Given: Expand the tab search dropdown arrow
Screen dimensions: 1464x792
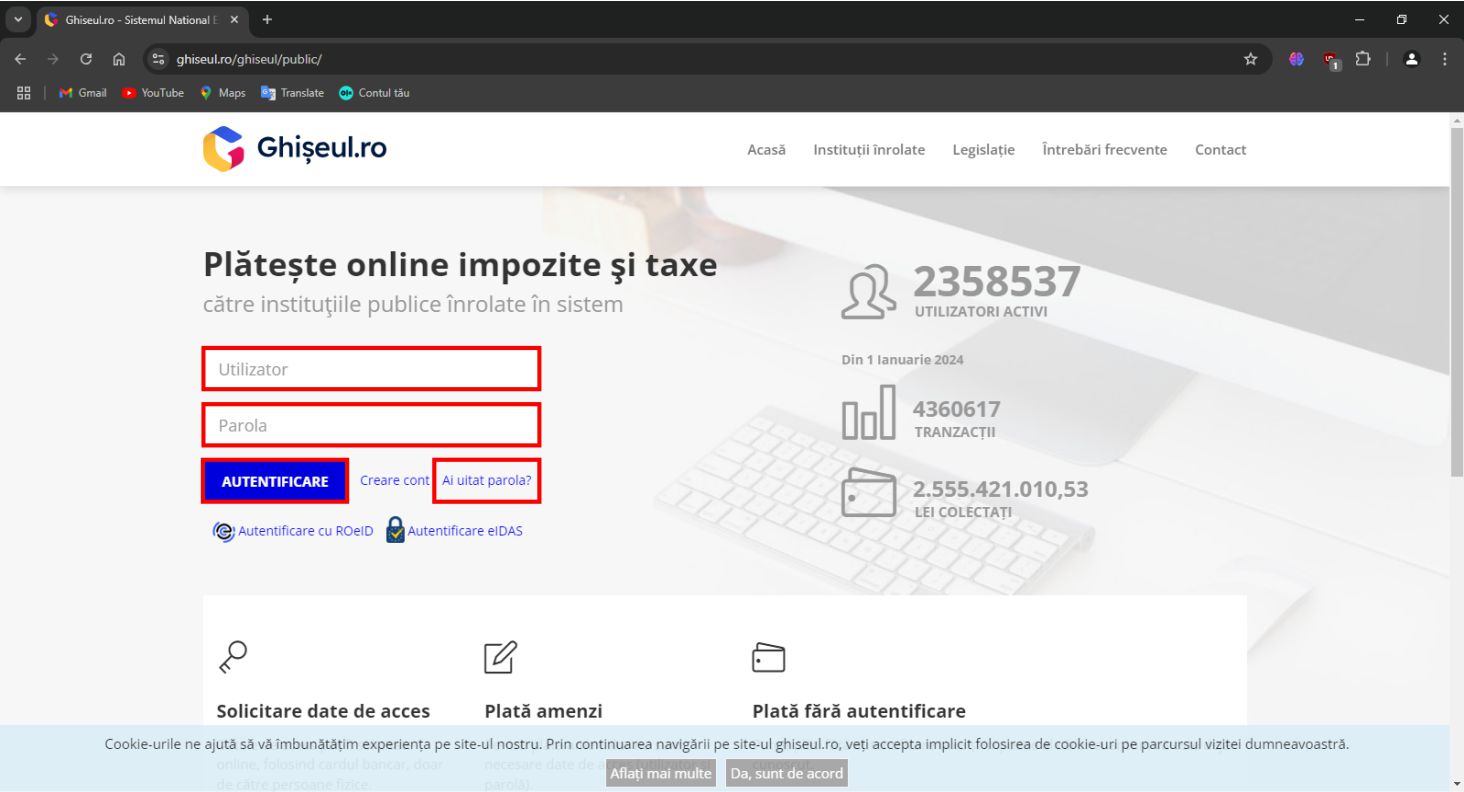Looking at the screenshot, I should [17, 20].
